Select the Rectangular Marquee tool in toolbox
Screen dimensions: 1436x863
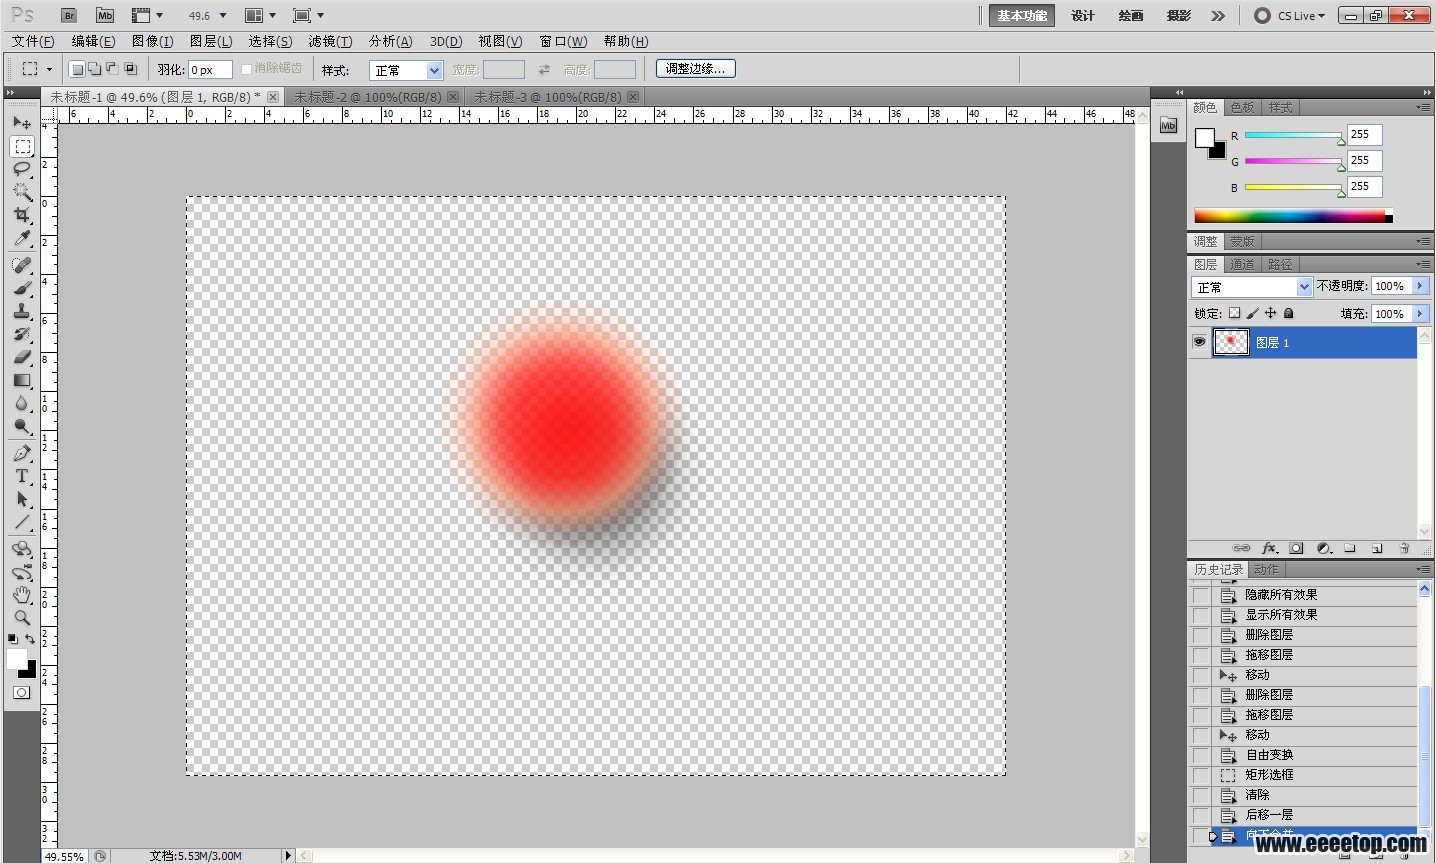[x=22, y=146]
